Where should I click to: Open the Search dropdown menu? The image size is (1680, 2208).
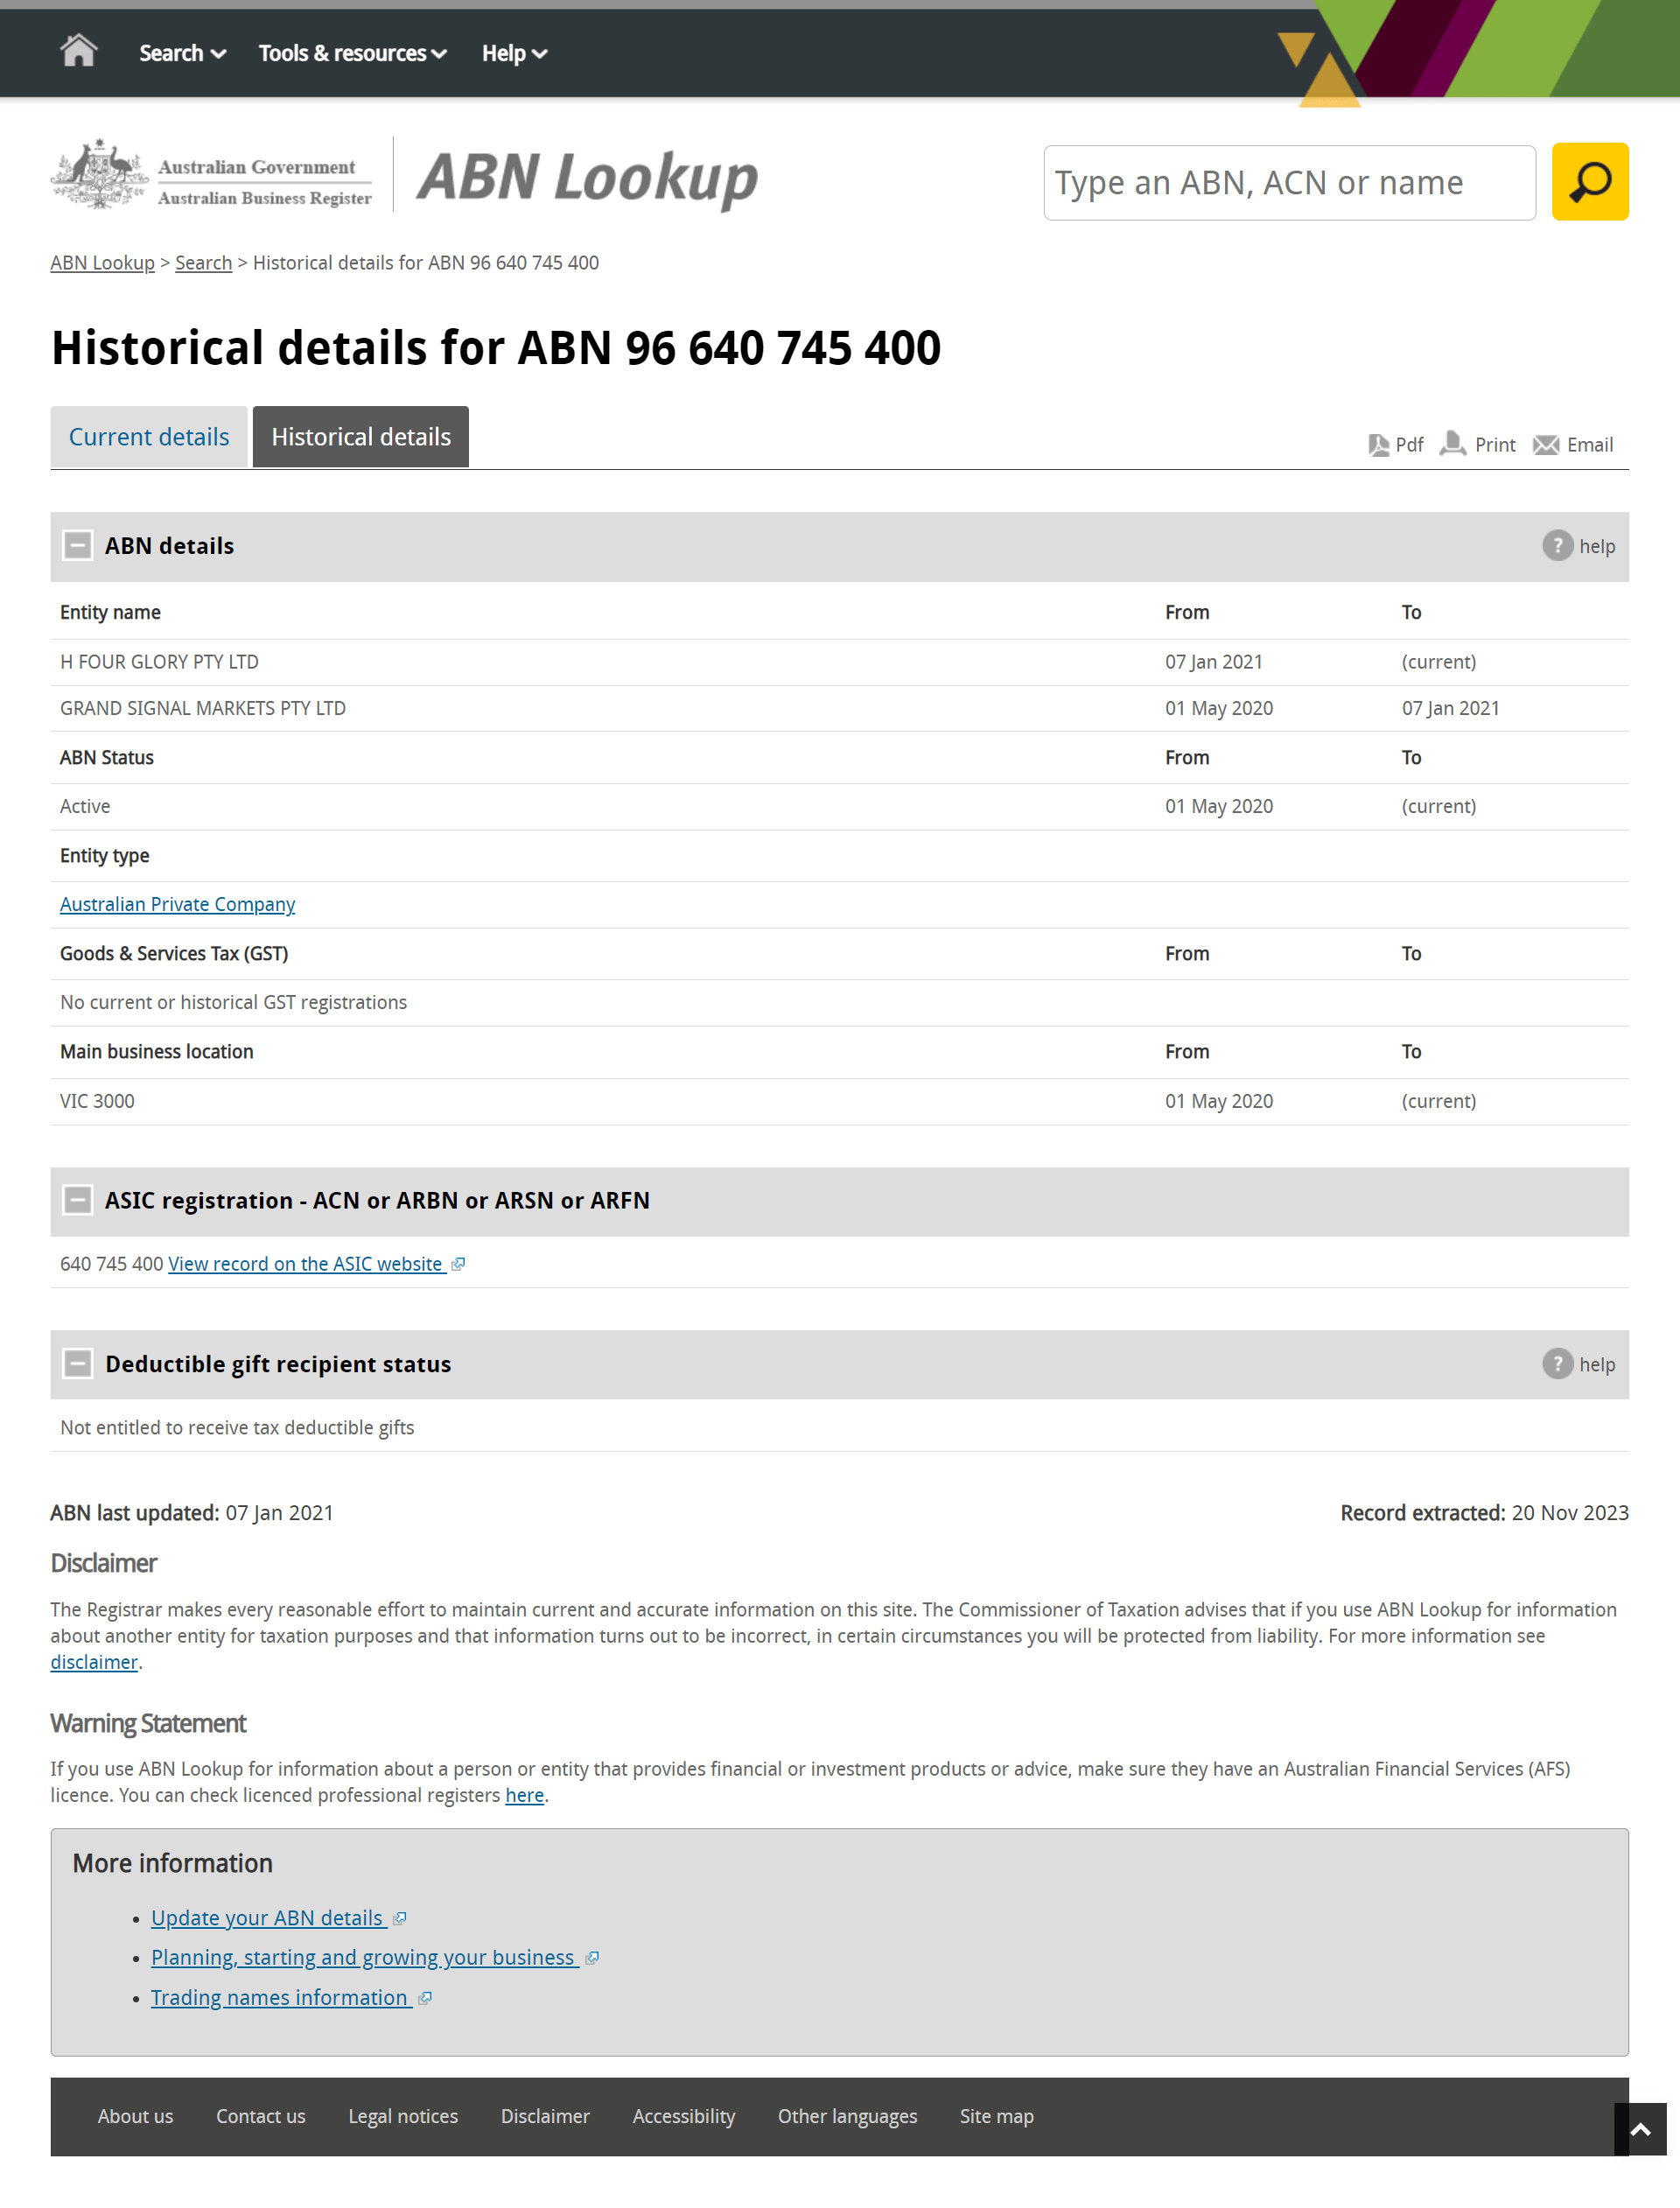(182, 53)
